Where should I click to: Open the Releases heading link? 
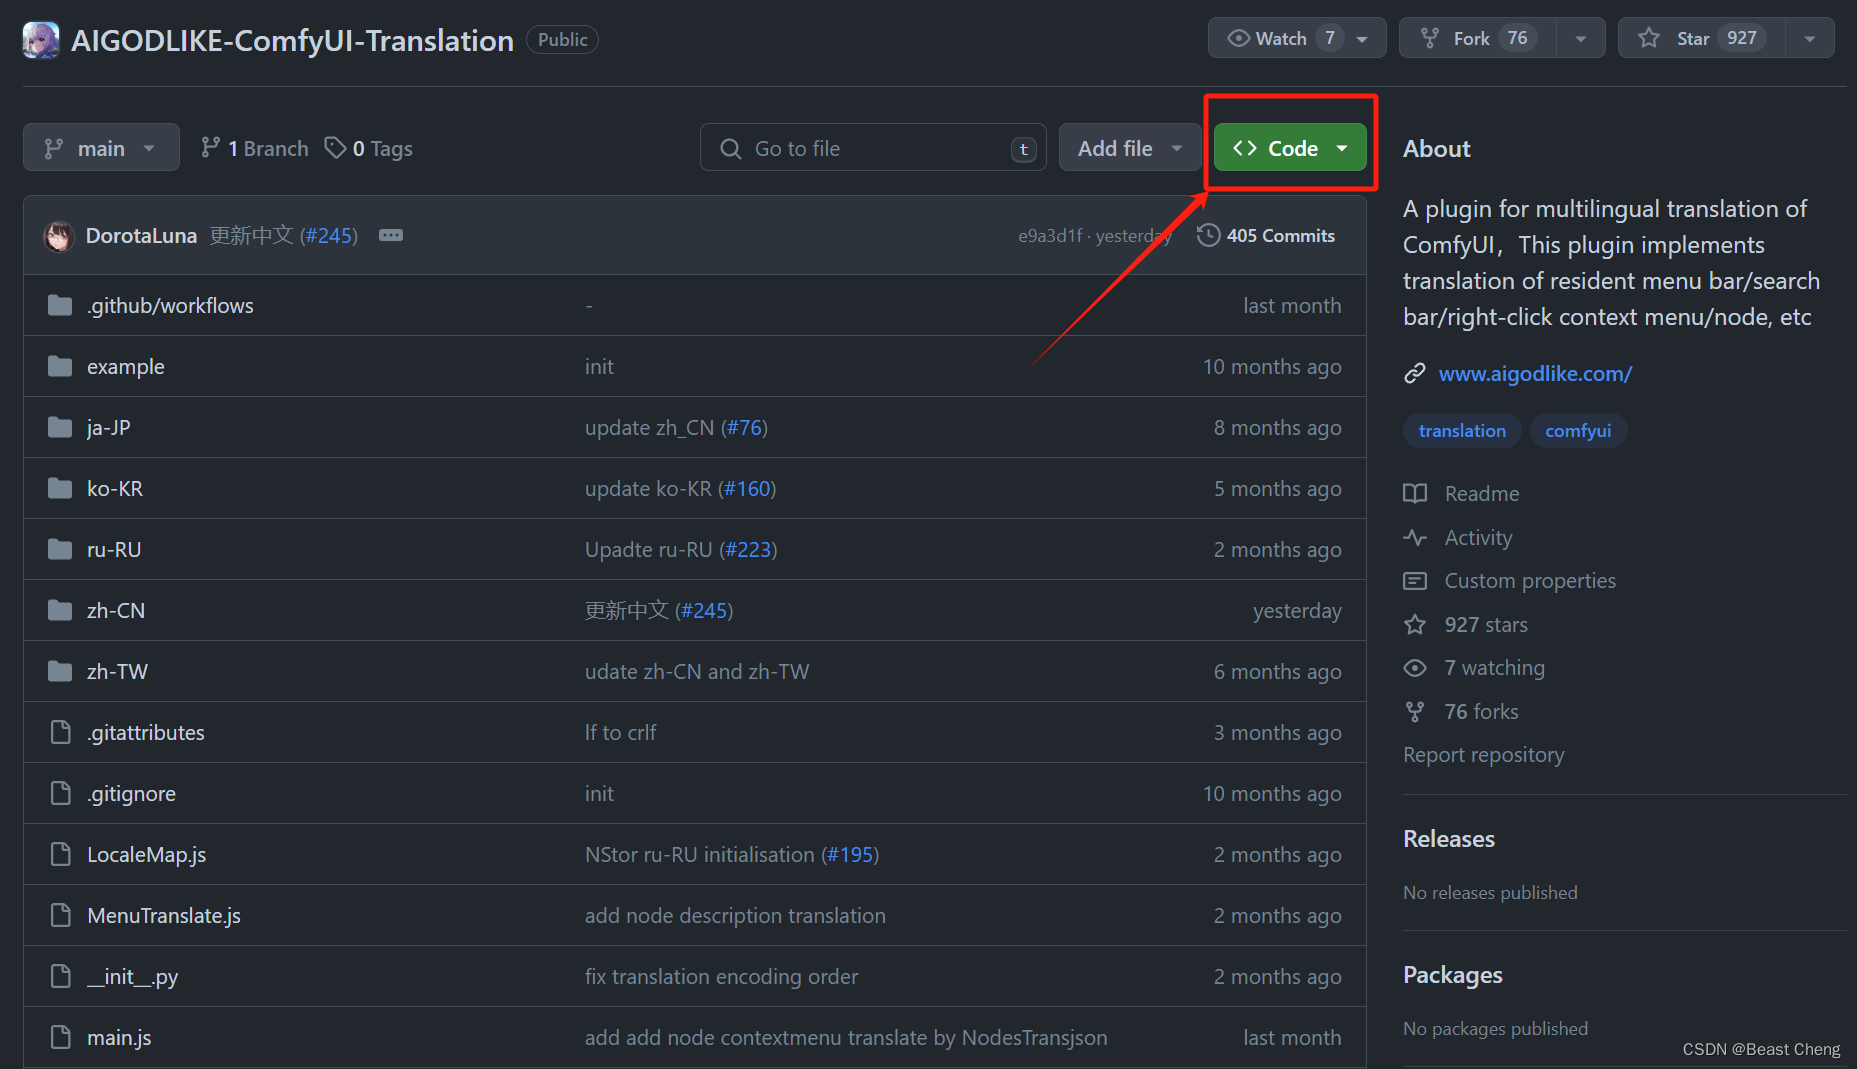1449,839
